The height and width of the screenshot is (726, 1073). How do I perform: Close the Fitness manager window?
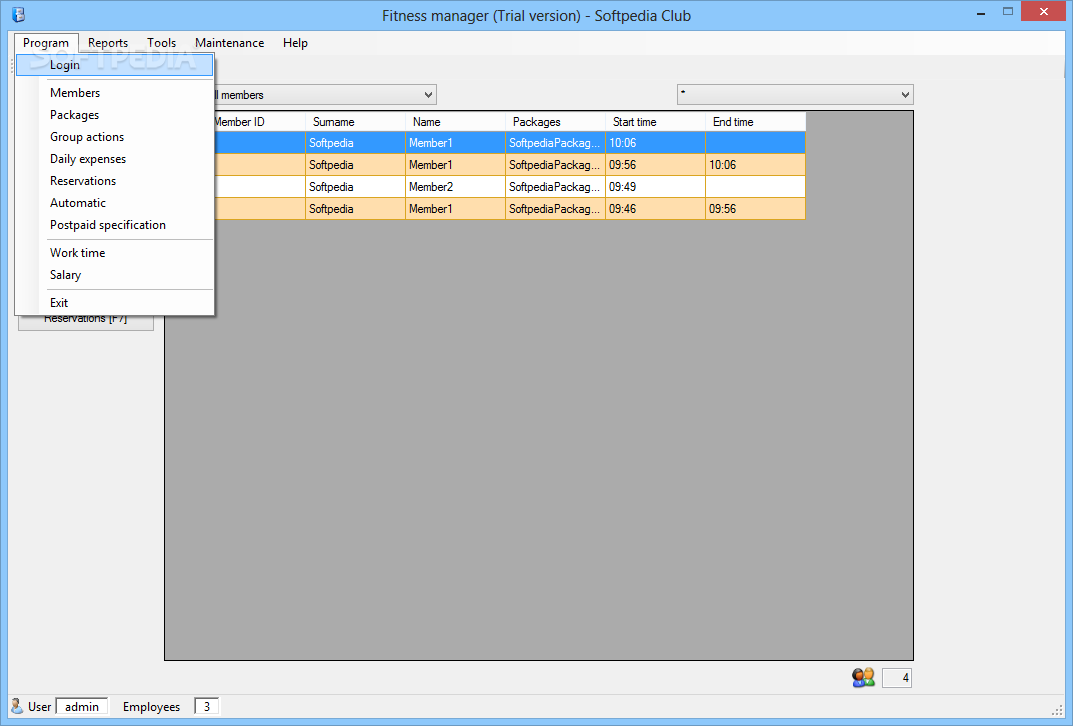click(1044, 11)
